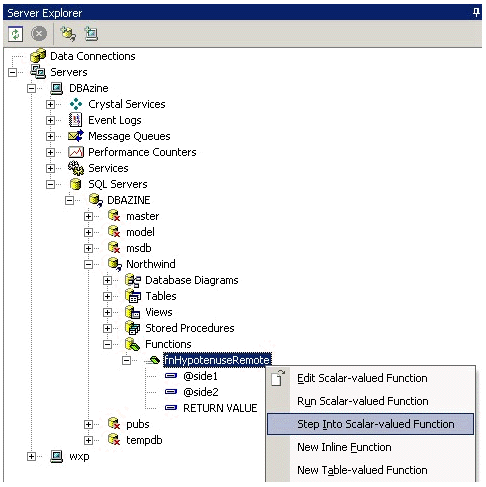486x487 pixels.
Task: Click the Stop Refresh toolbar icon
Action: click(39, 34)
